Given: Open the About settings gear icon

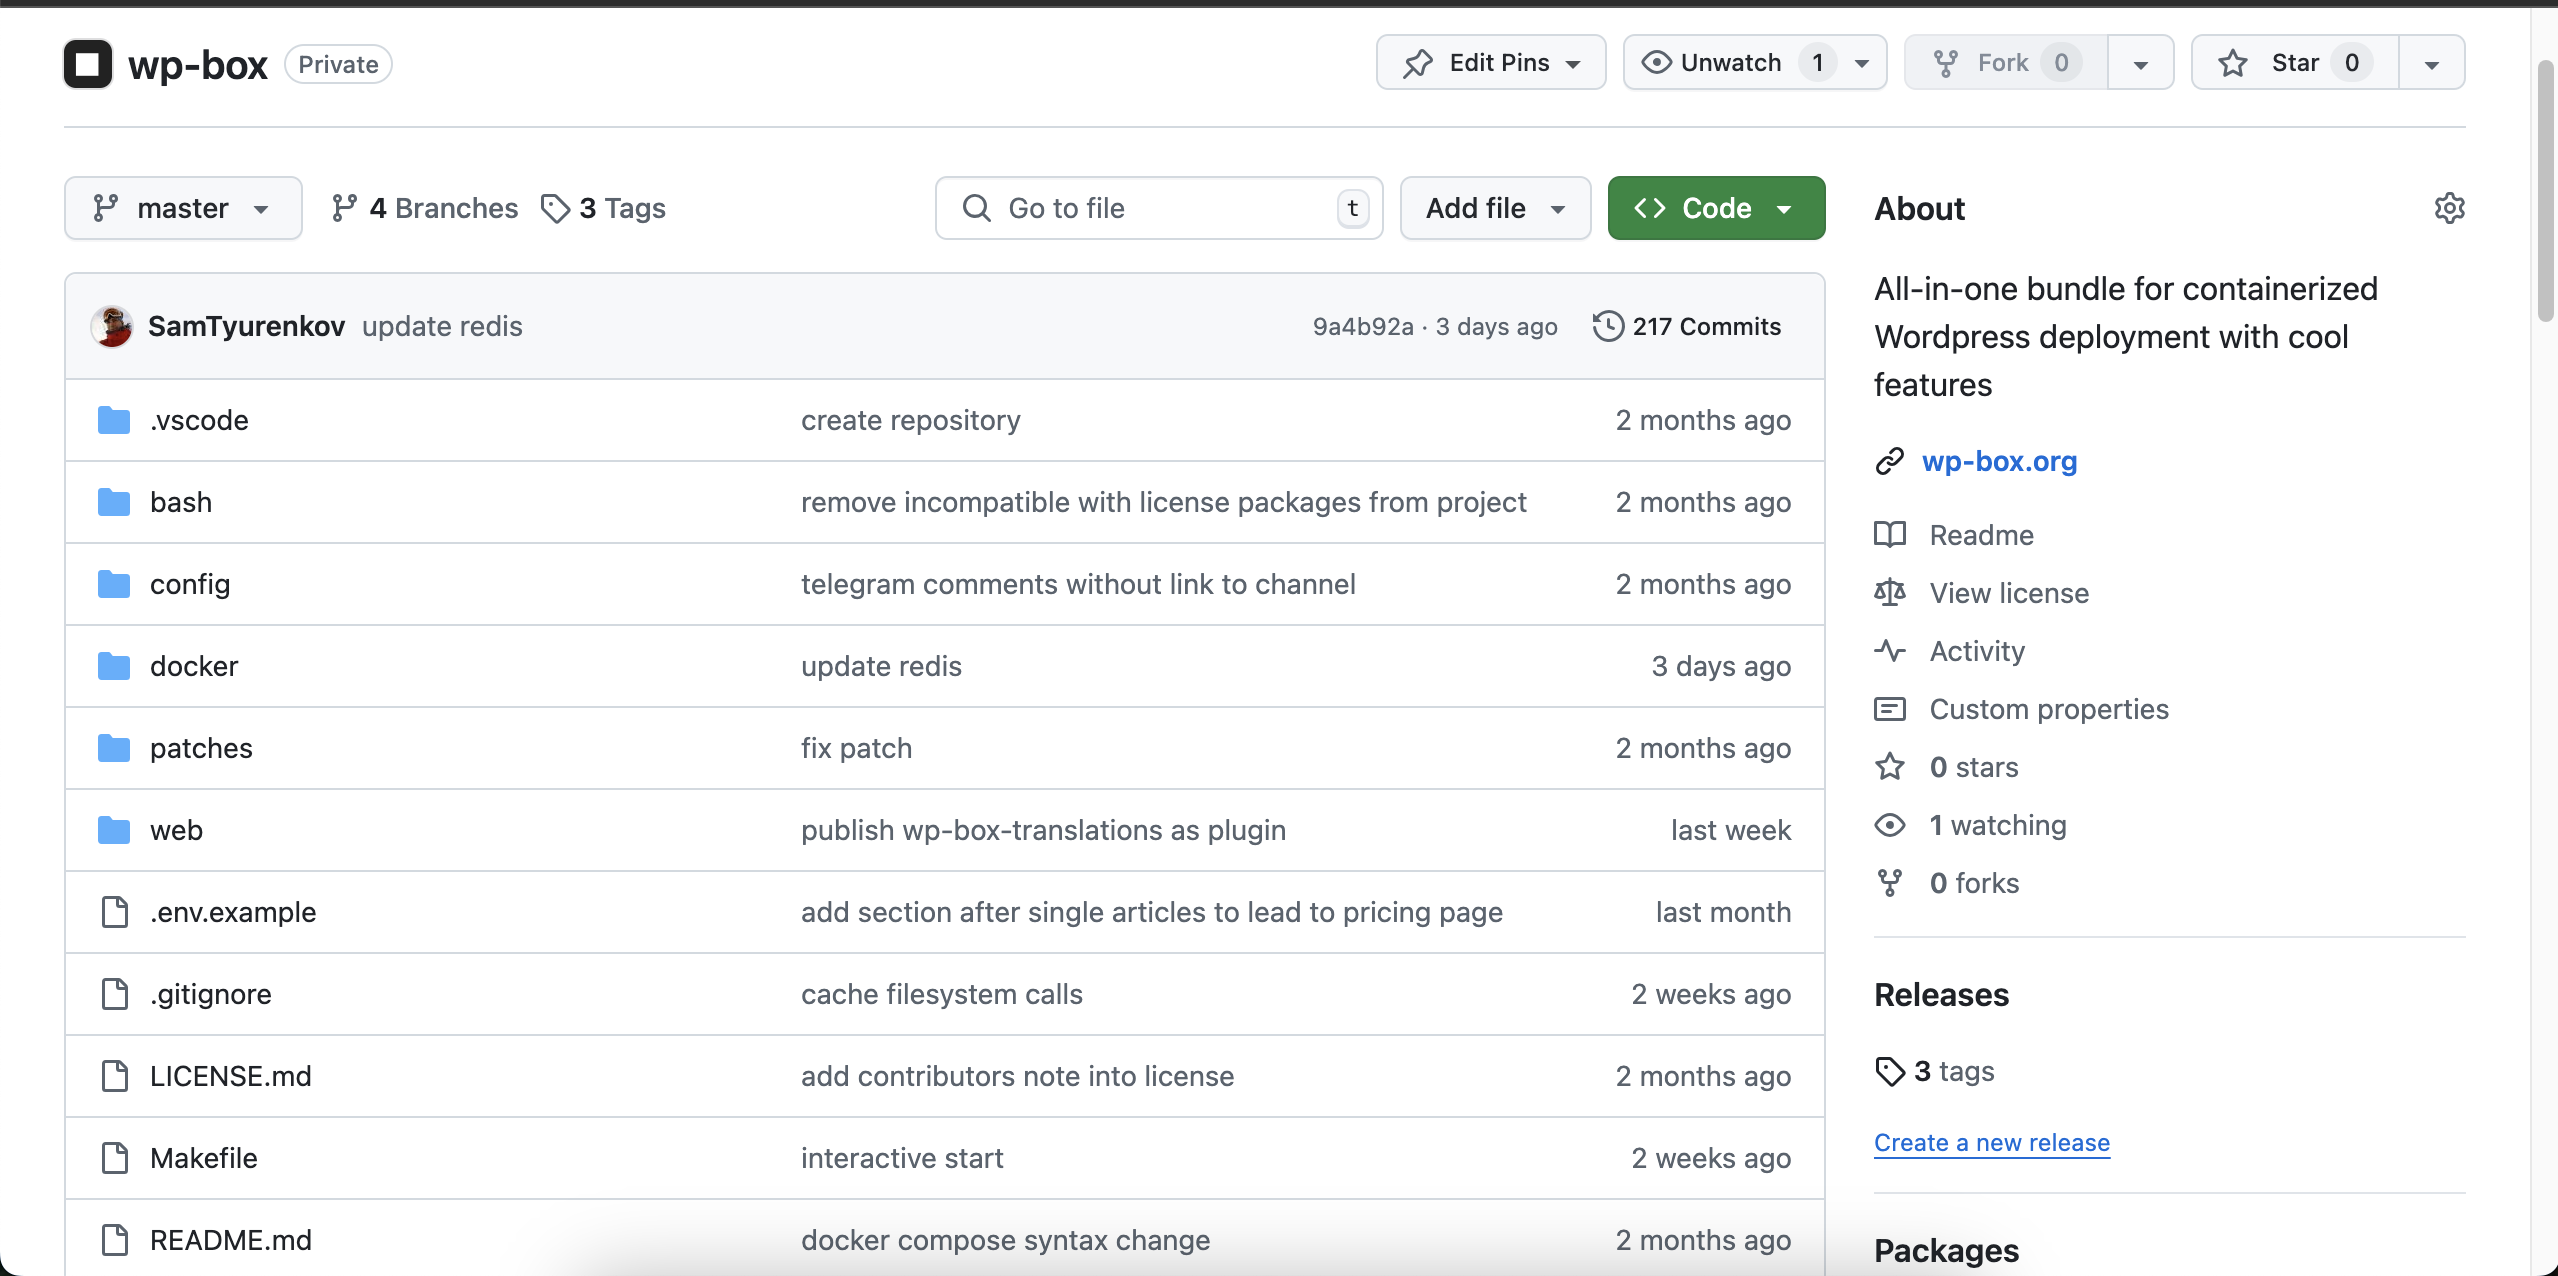Looking at the screenshot, I should [2449, 208].
